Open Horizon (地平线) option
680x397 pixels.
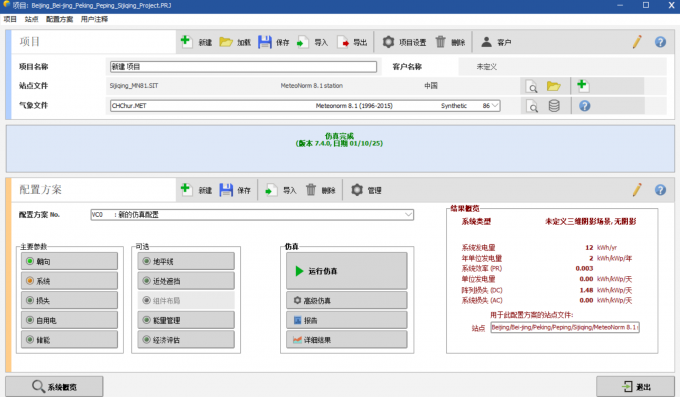click(x=186, y=261)
